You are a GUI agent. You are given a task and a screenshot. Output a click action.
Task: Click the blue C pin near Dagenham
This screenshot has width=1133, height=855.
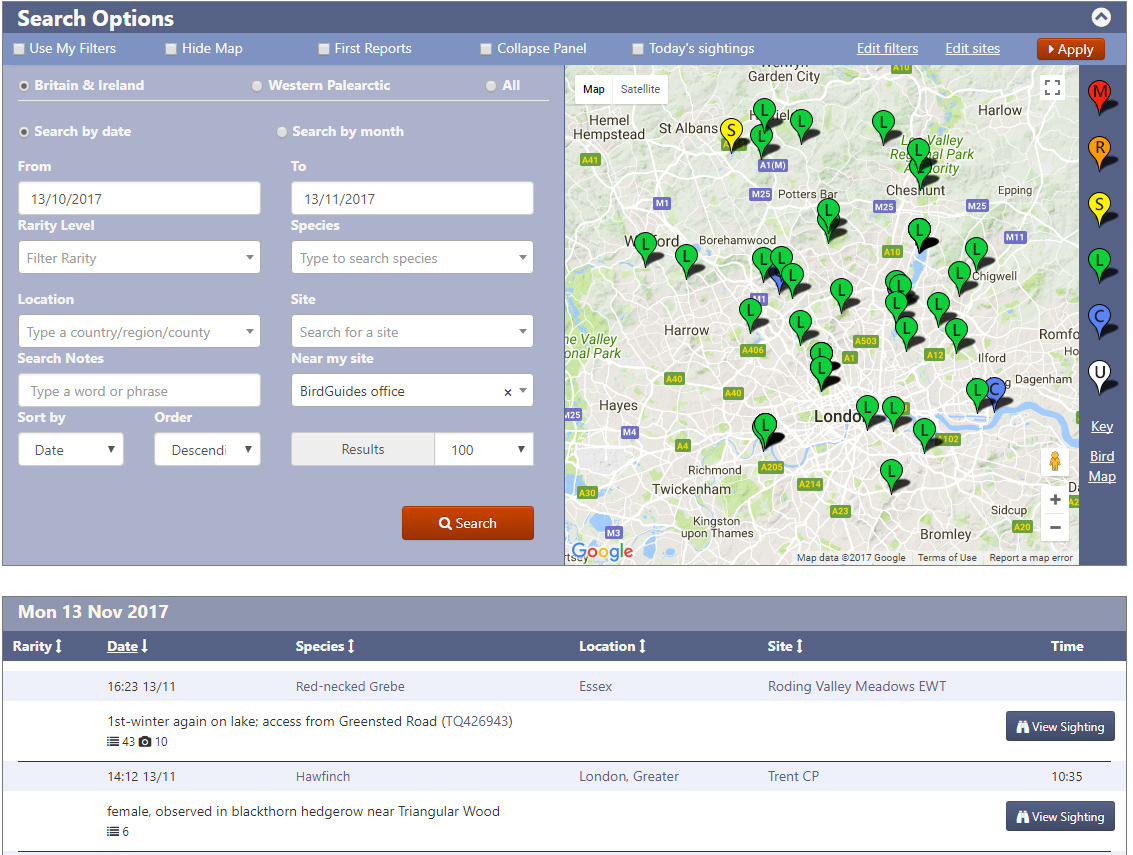click(x=996, y=392)
